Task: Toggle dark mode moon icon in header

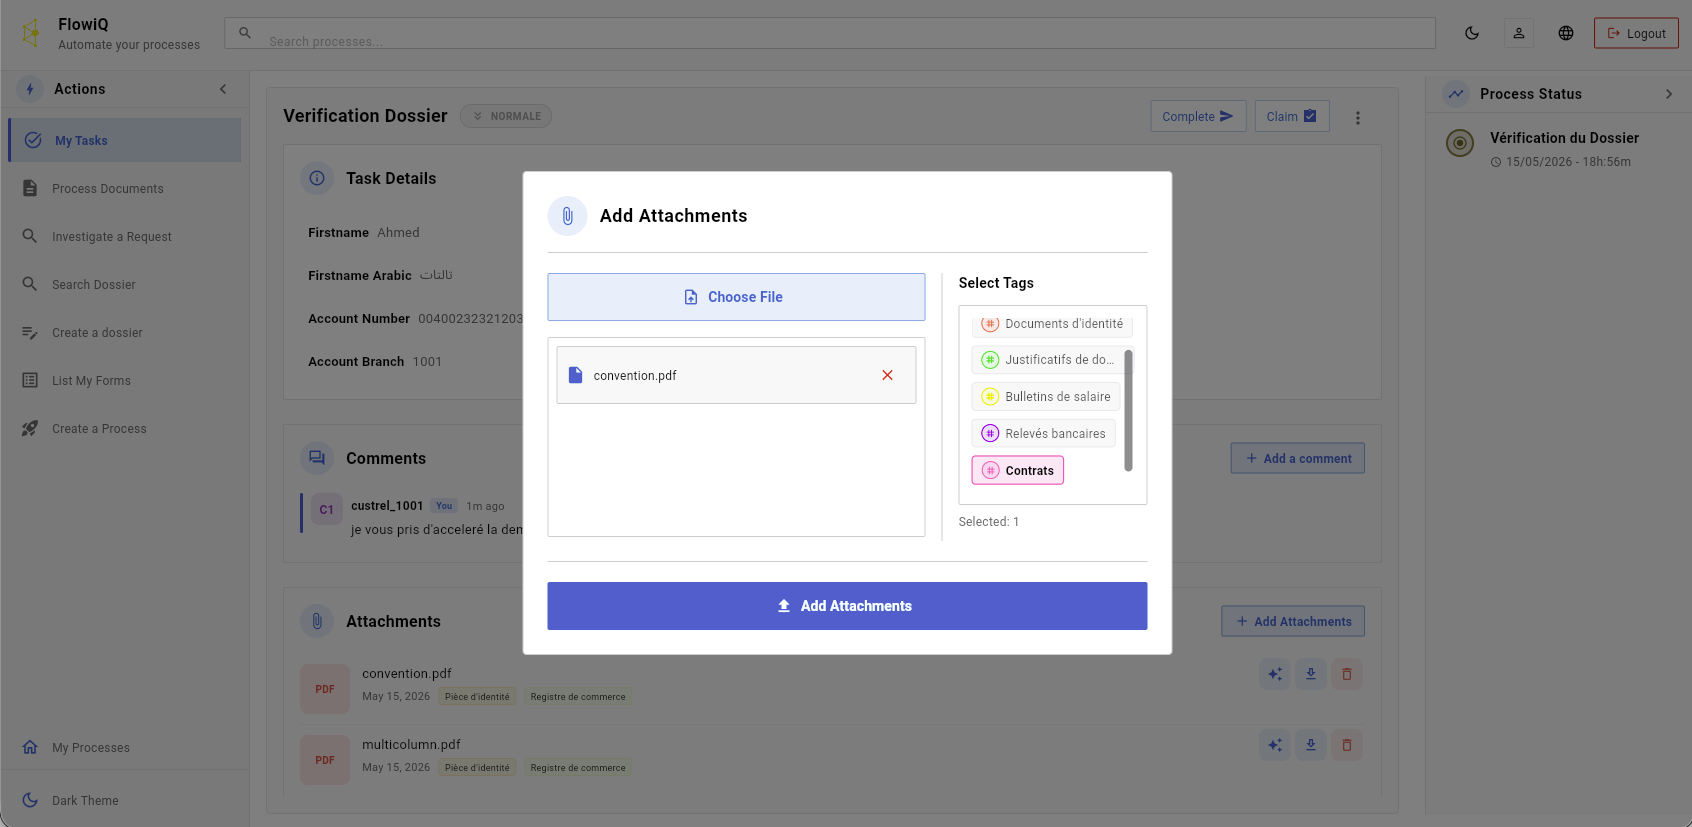Action: [x=1472, y=33]
